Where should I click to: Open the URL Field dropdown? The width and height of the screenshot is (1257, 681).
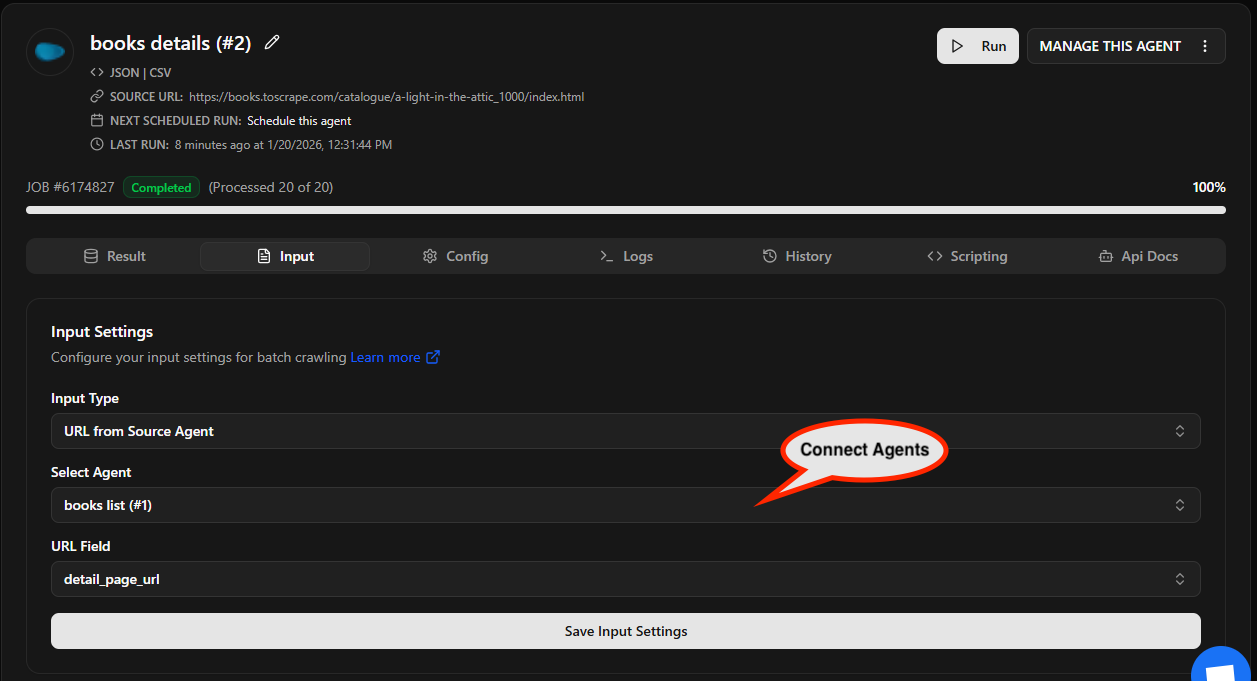tap(625, 579)
